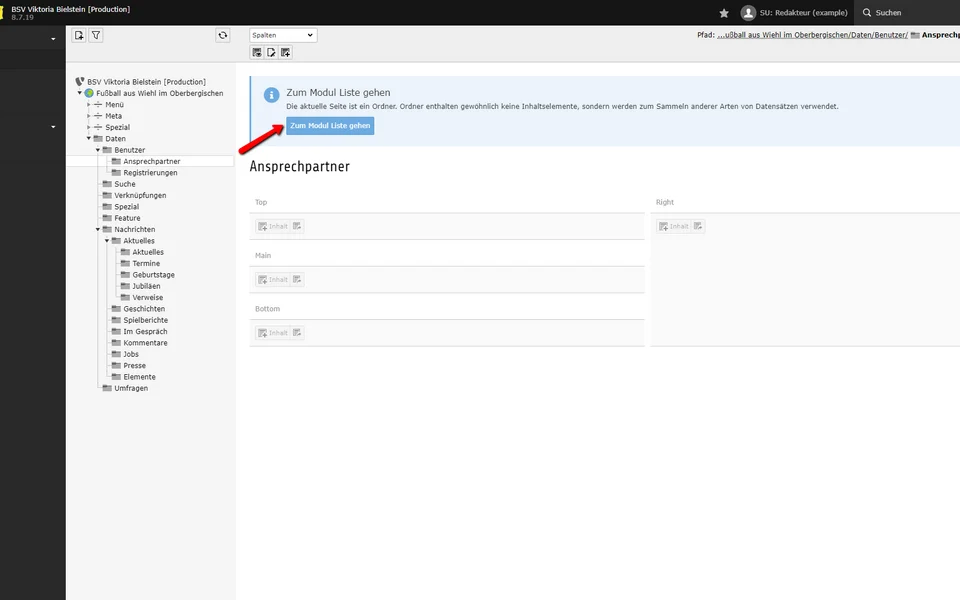Screen dimensions: 960x600
Task: Refresh the page tree
Action: pos(223,35)
